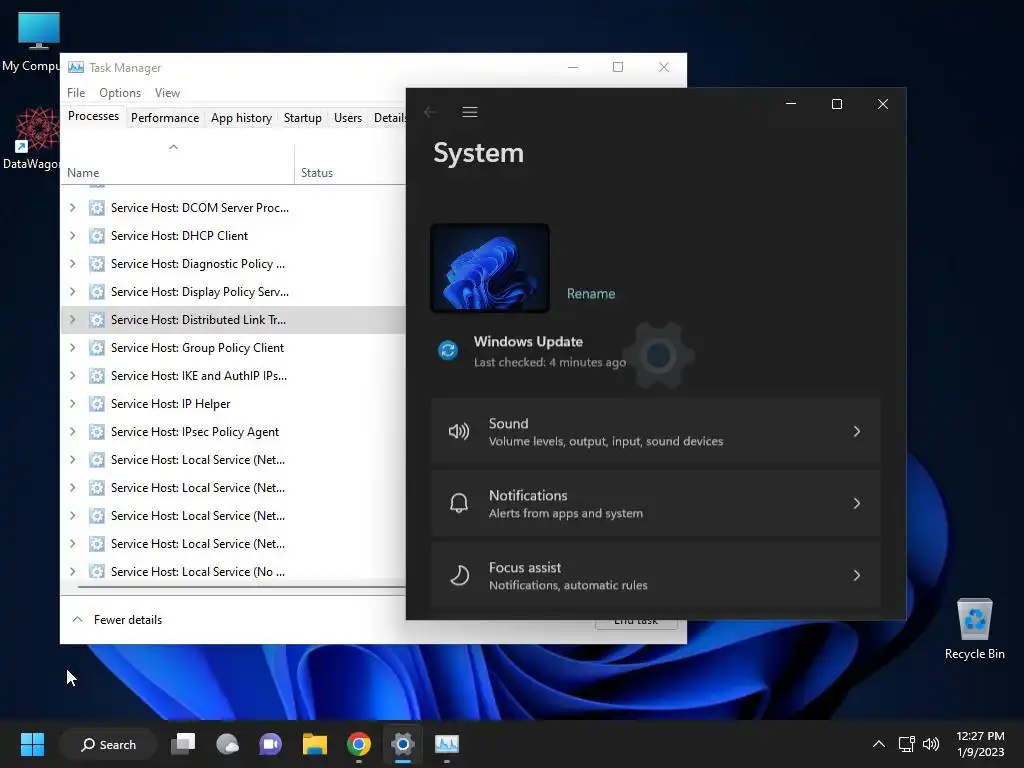Open File Explorer from the taskbar
Image resolution: width=1024 pixels, height=768 pixels.
click(314, 744)
